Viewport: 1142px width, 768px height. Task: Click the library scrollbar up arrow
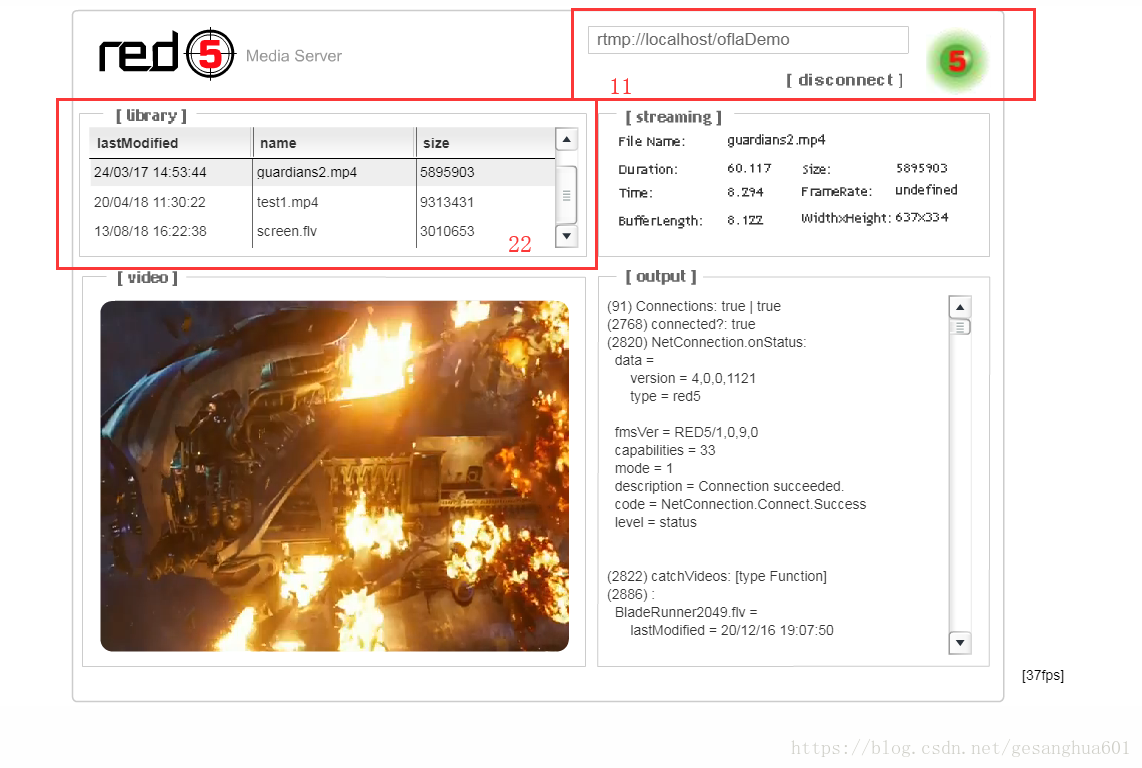pyautogui.click(x=567, y=139)
